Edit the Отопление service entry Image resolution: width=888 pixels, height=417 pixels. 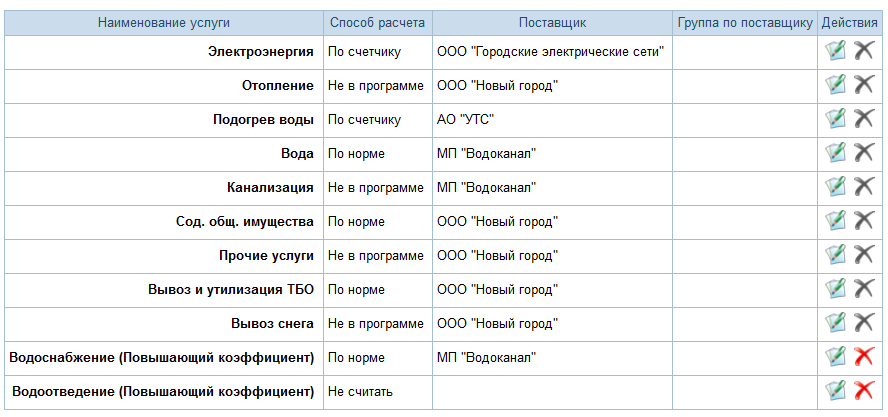[835, 85]
